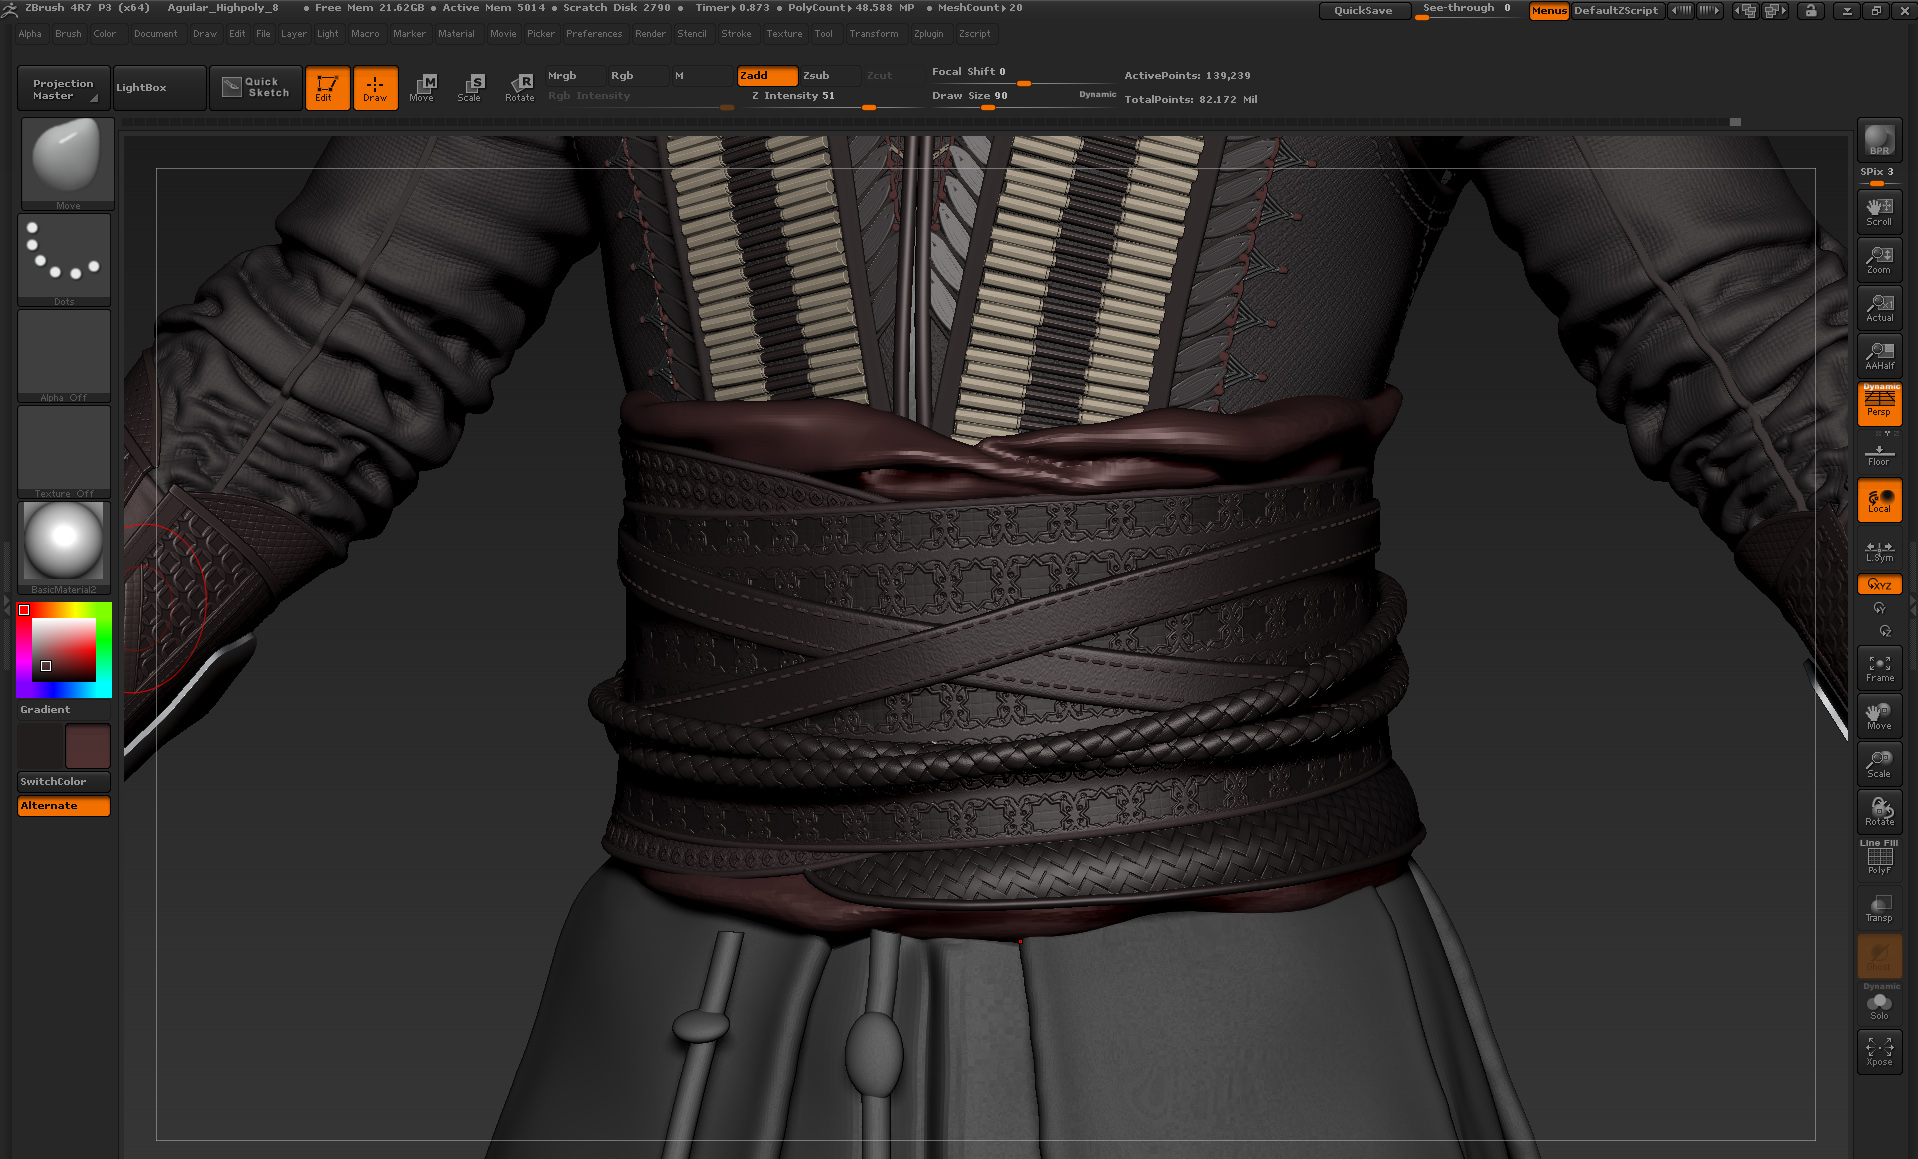This screenshot has height=1159, width=1918.
Task: Toggle Persp perspective view
Action: click(1879, 404)
